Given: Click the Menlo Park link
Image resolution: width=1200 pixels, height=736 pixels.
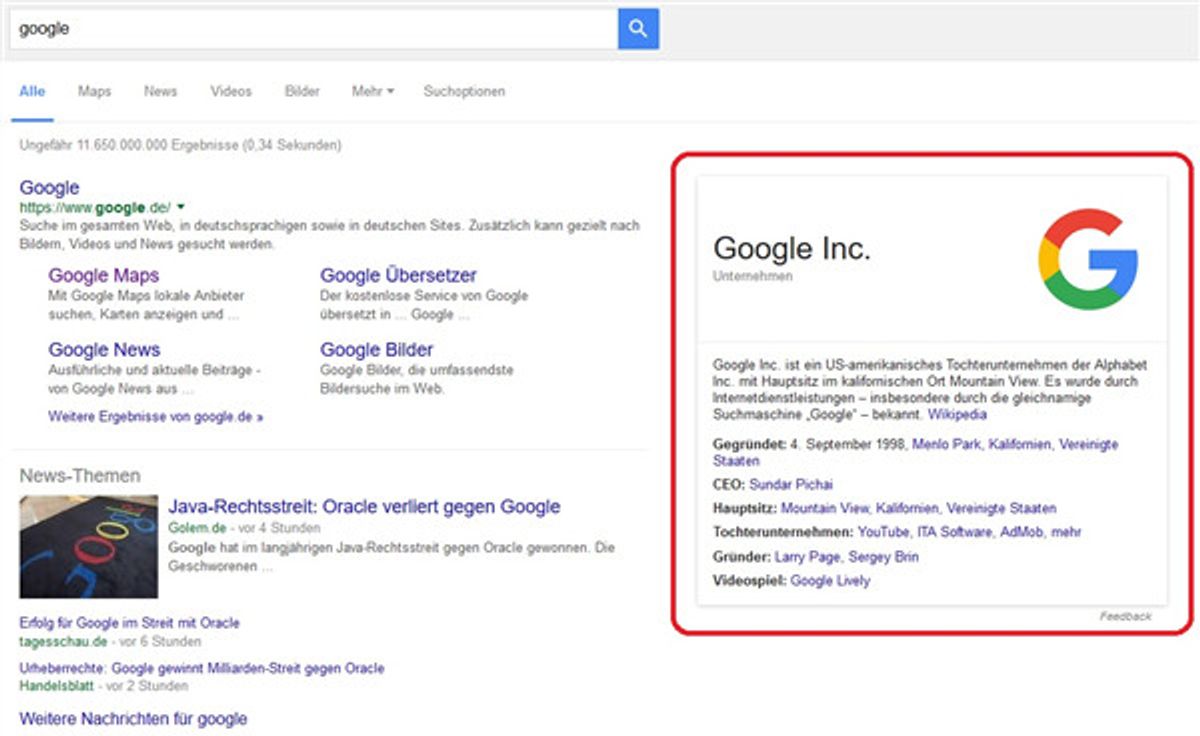Looking at the screenshot, I should (946, 444).
